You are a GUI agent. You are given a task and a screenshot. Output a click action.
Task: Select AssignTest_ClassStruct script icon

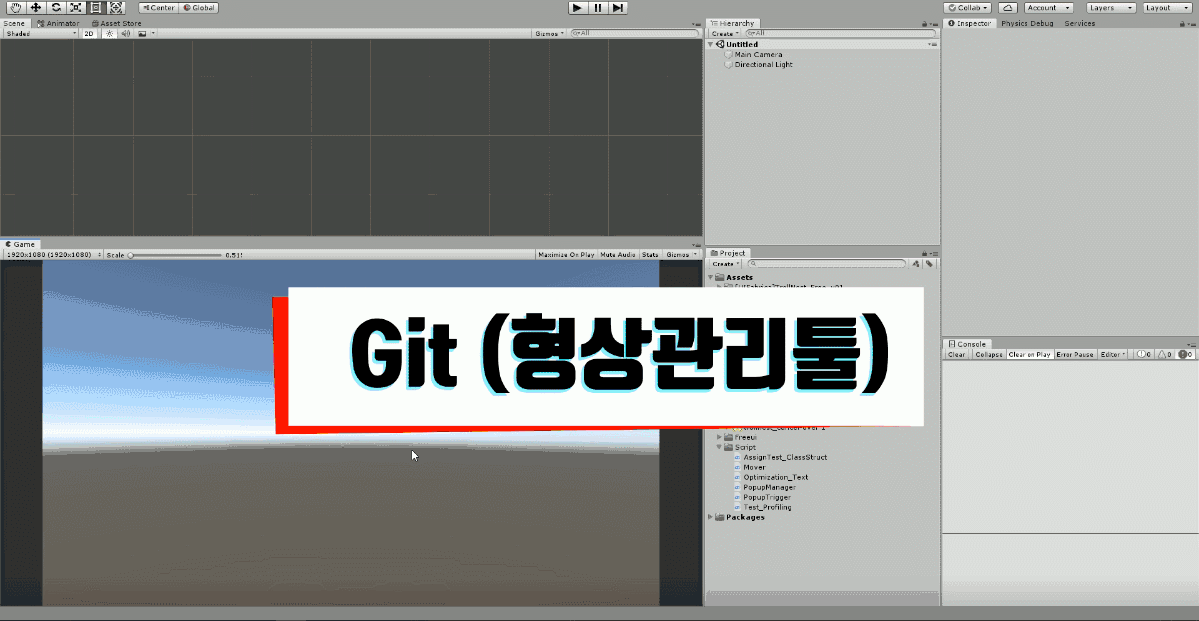(736, 457)
